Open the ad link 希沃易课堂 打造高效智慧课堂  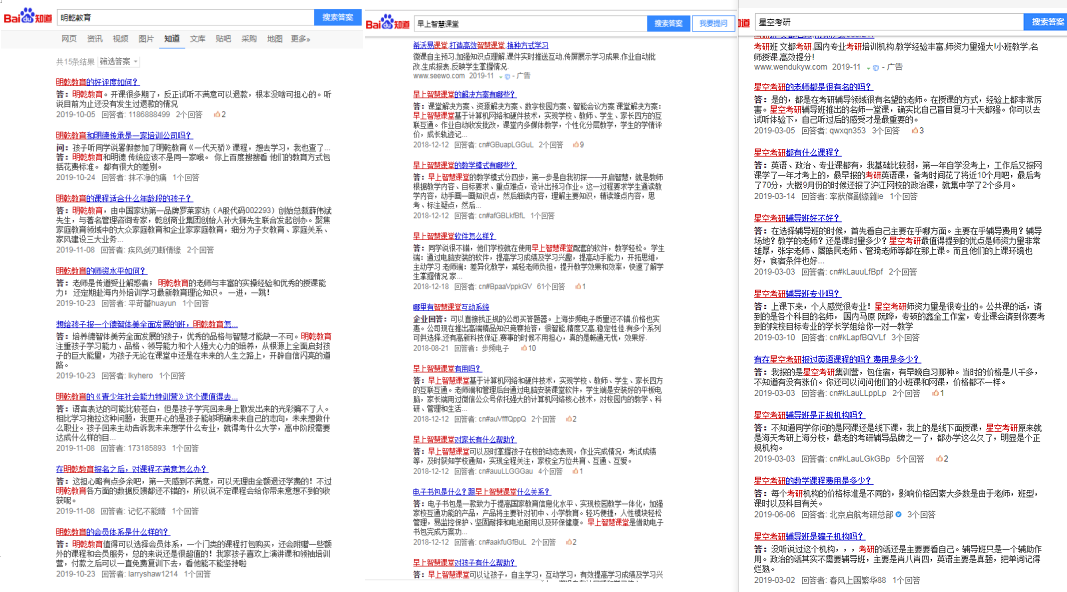[x=480, y=45]
